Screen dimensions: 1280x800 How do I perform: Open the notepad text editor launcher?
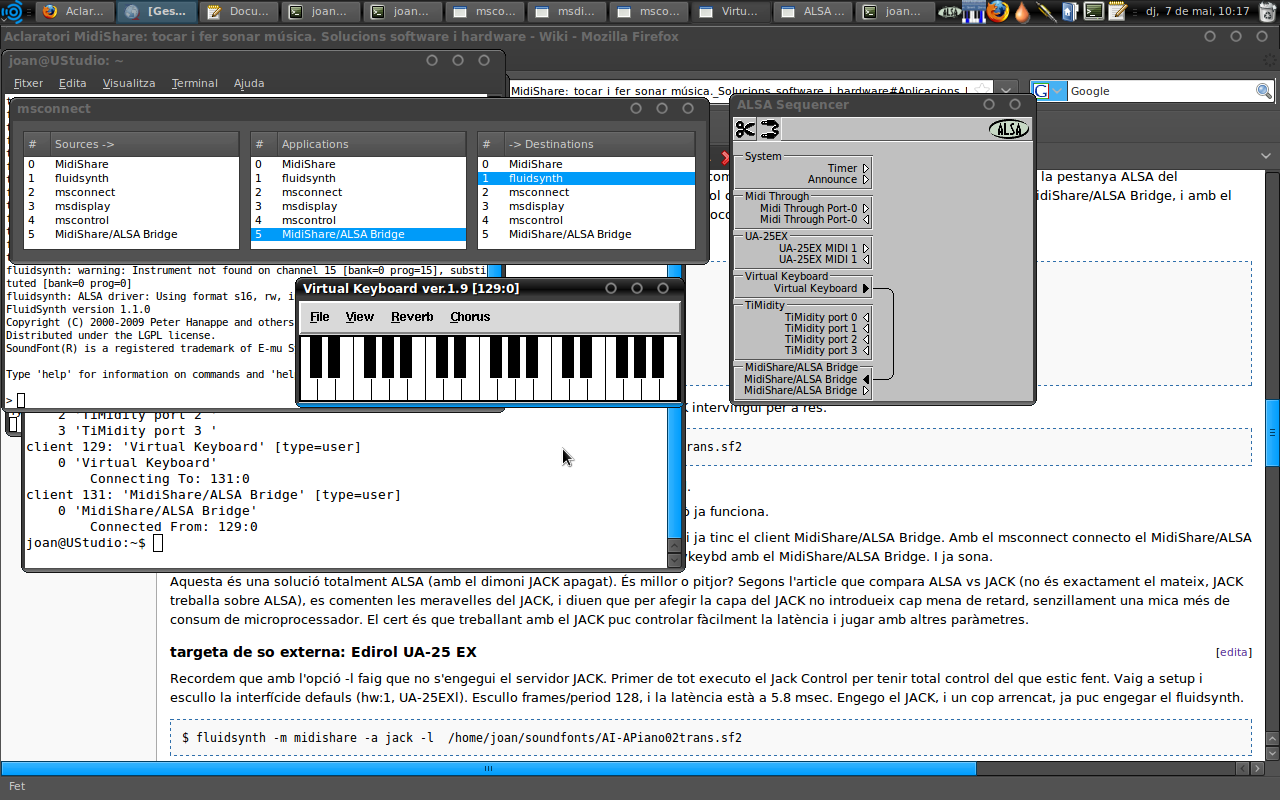[1117, 12]
